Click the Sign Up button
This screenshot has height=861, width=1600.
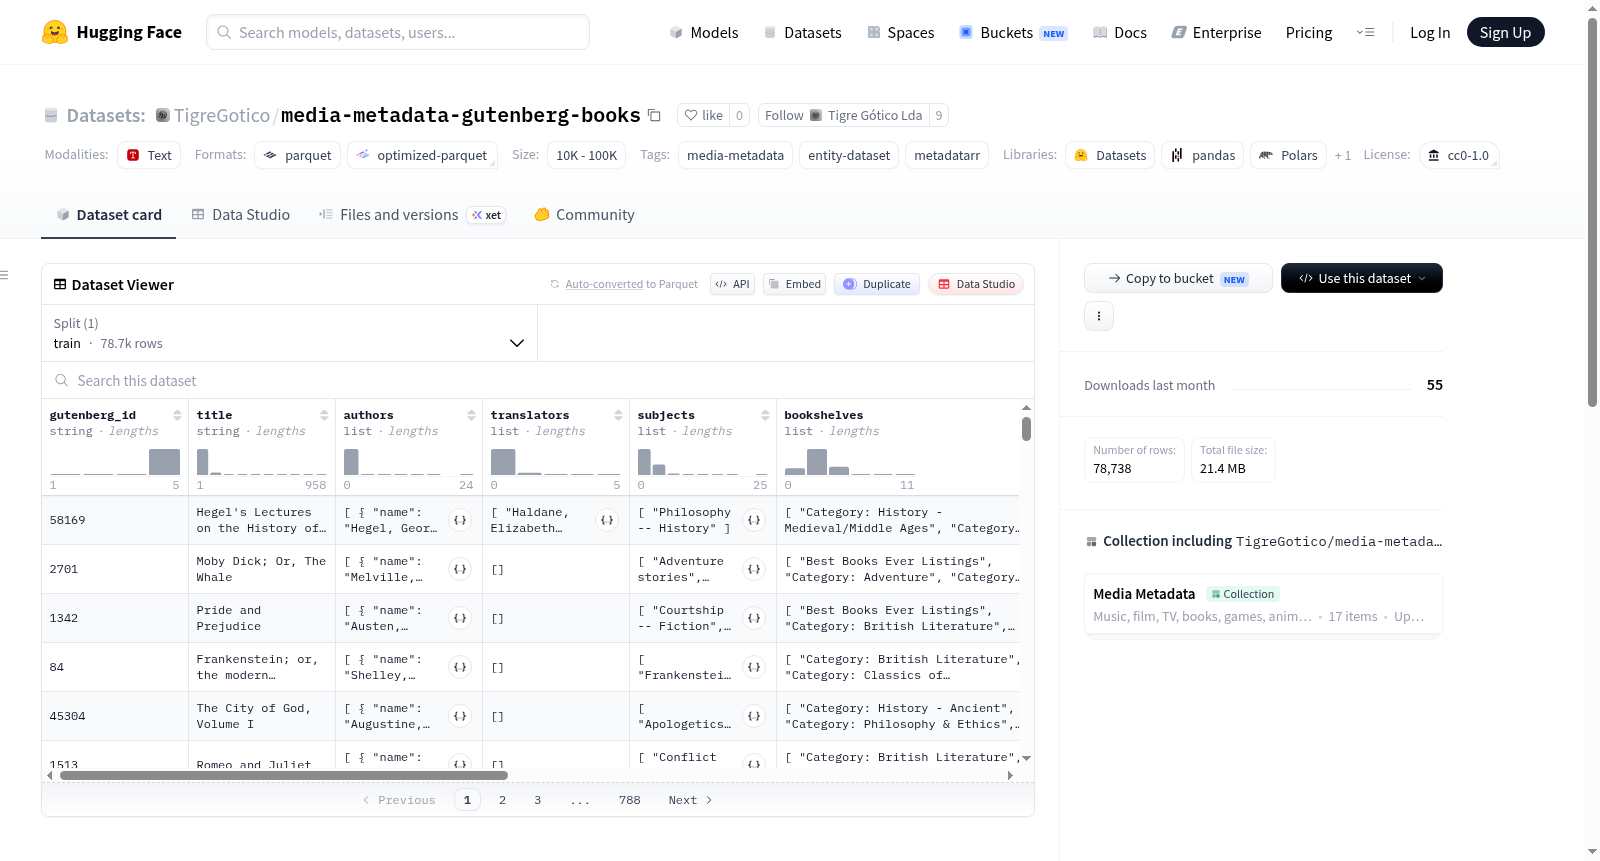[x=1505, y=32]
